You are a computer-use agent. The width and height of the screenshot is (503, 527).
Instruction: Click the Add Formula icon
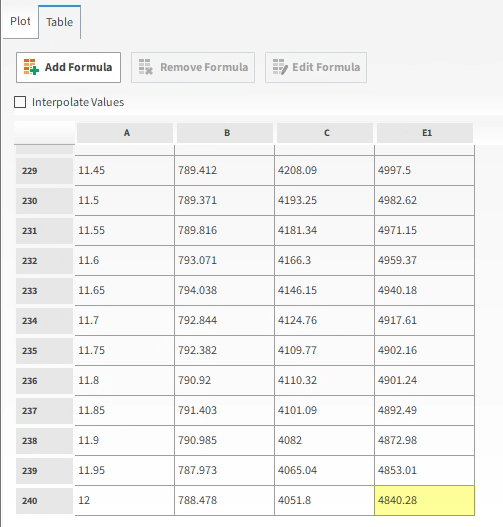(31, 67)
